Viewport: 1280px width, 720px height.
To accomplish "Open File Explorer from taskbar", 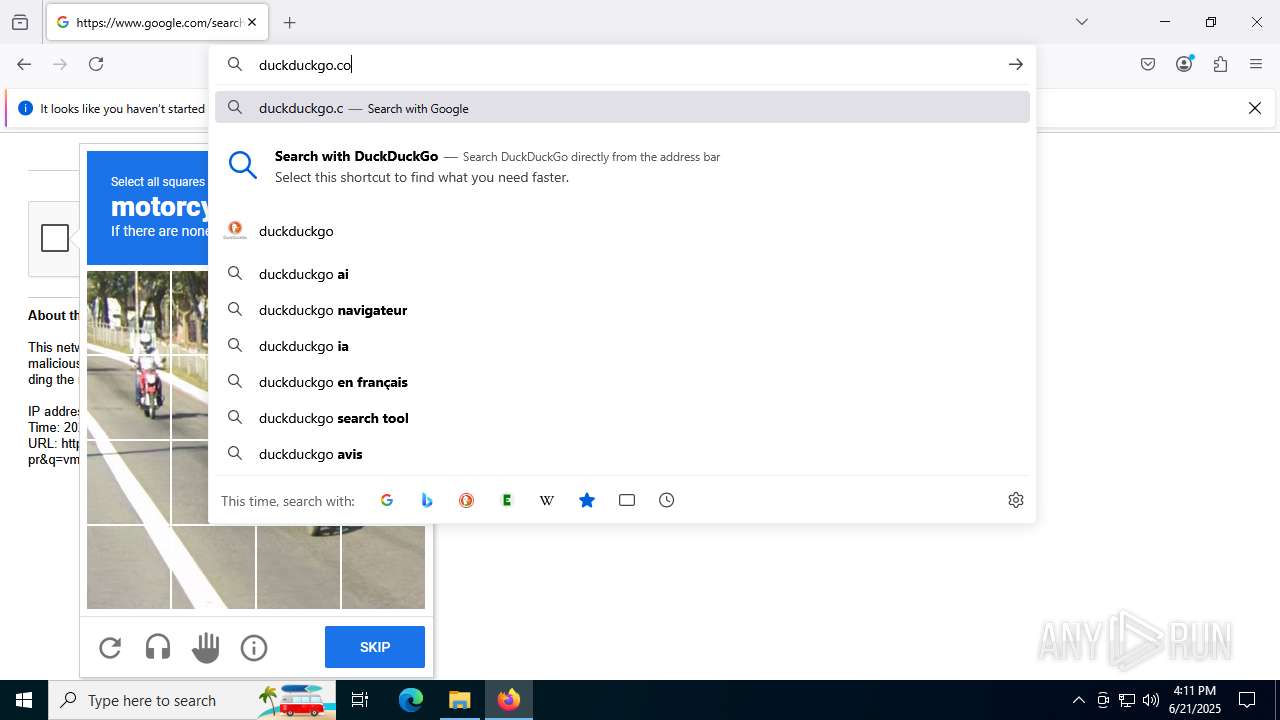I will (460, 700).
